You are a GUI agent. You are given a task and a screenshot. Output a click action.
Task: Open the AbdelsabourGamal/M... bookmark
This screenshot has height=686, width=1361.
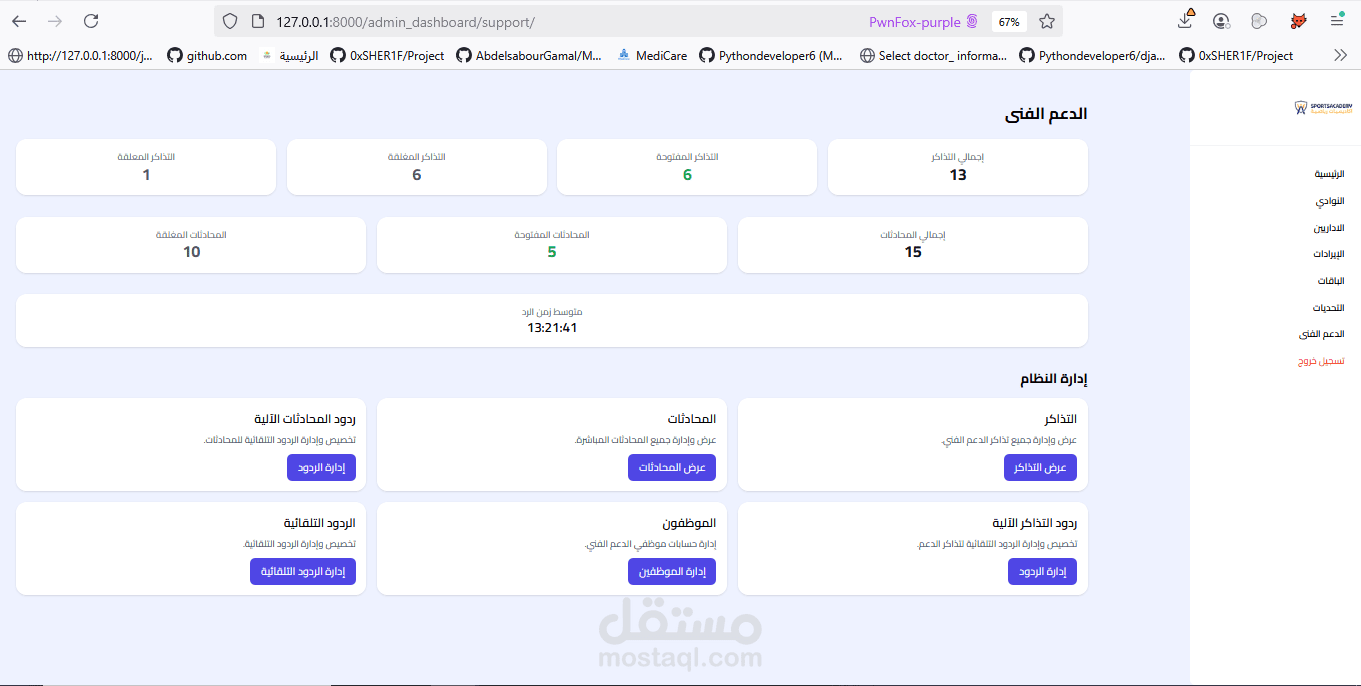529,56
